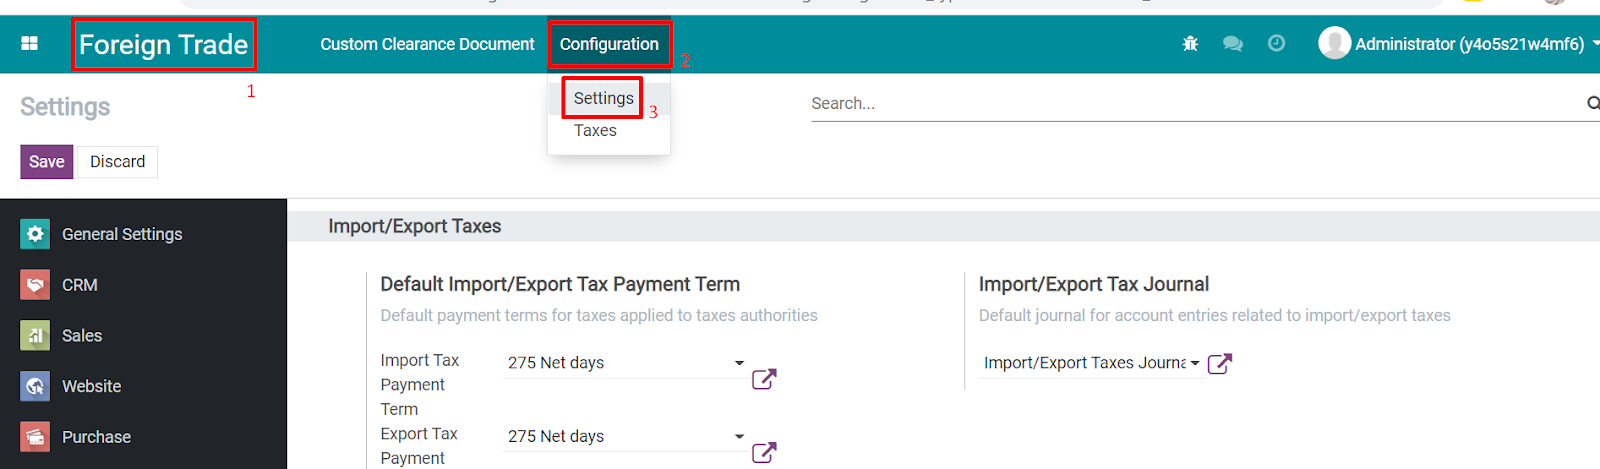
Task: Open the activities clock icon
Action: point(1277,43)
